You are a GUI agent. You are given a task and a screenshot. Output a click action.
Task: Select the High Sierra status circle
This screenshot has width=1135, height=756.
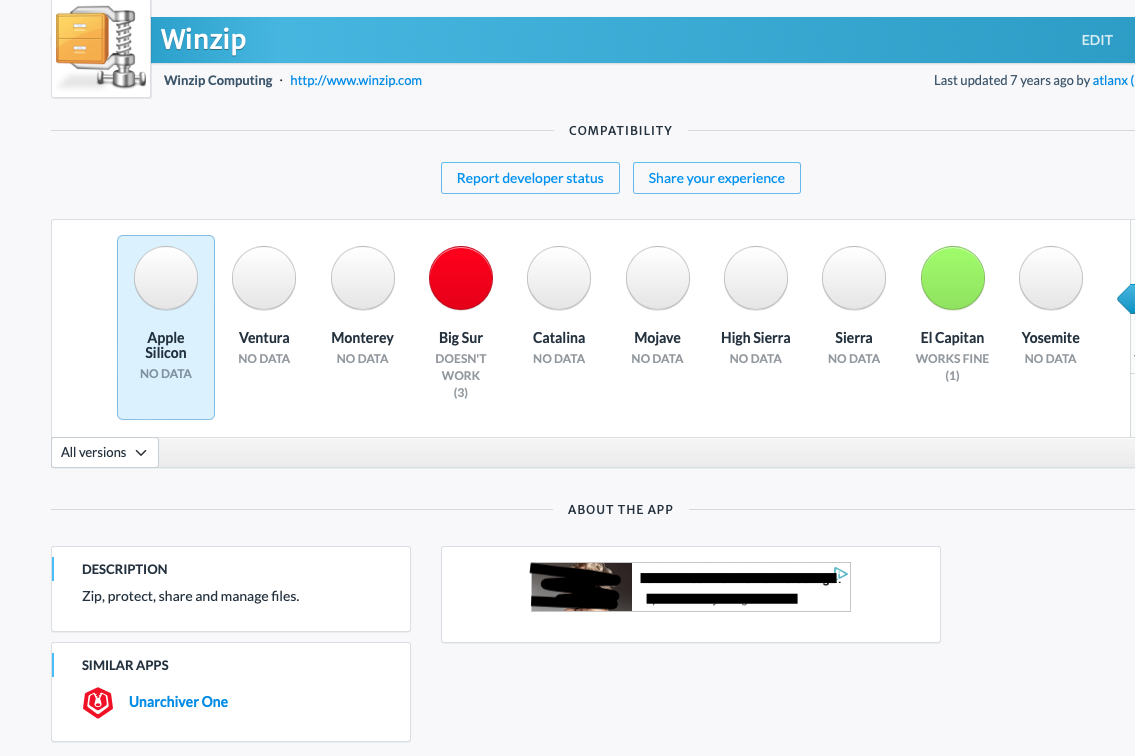[x=756, y=278]
